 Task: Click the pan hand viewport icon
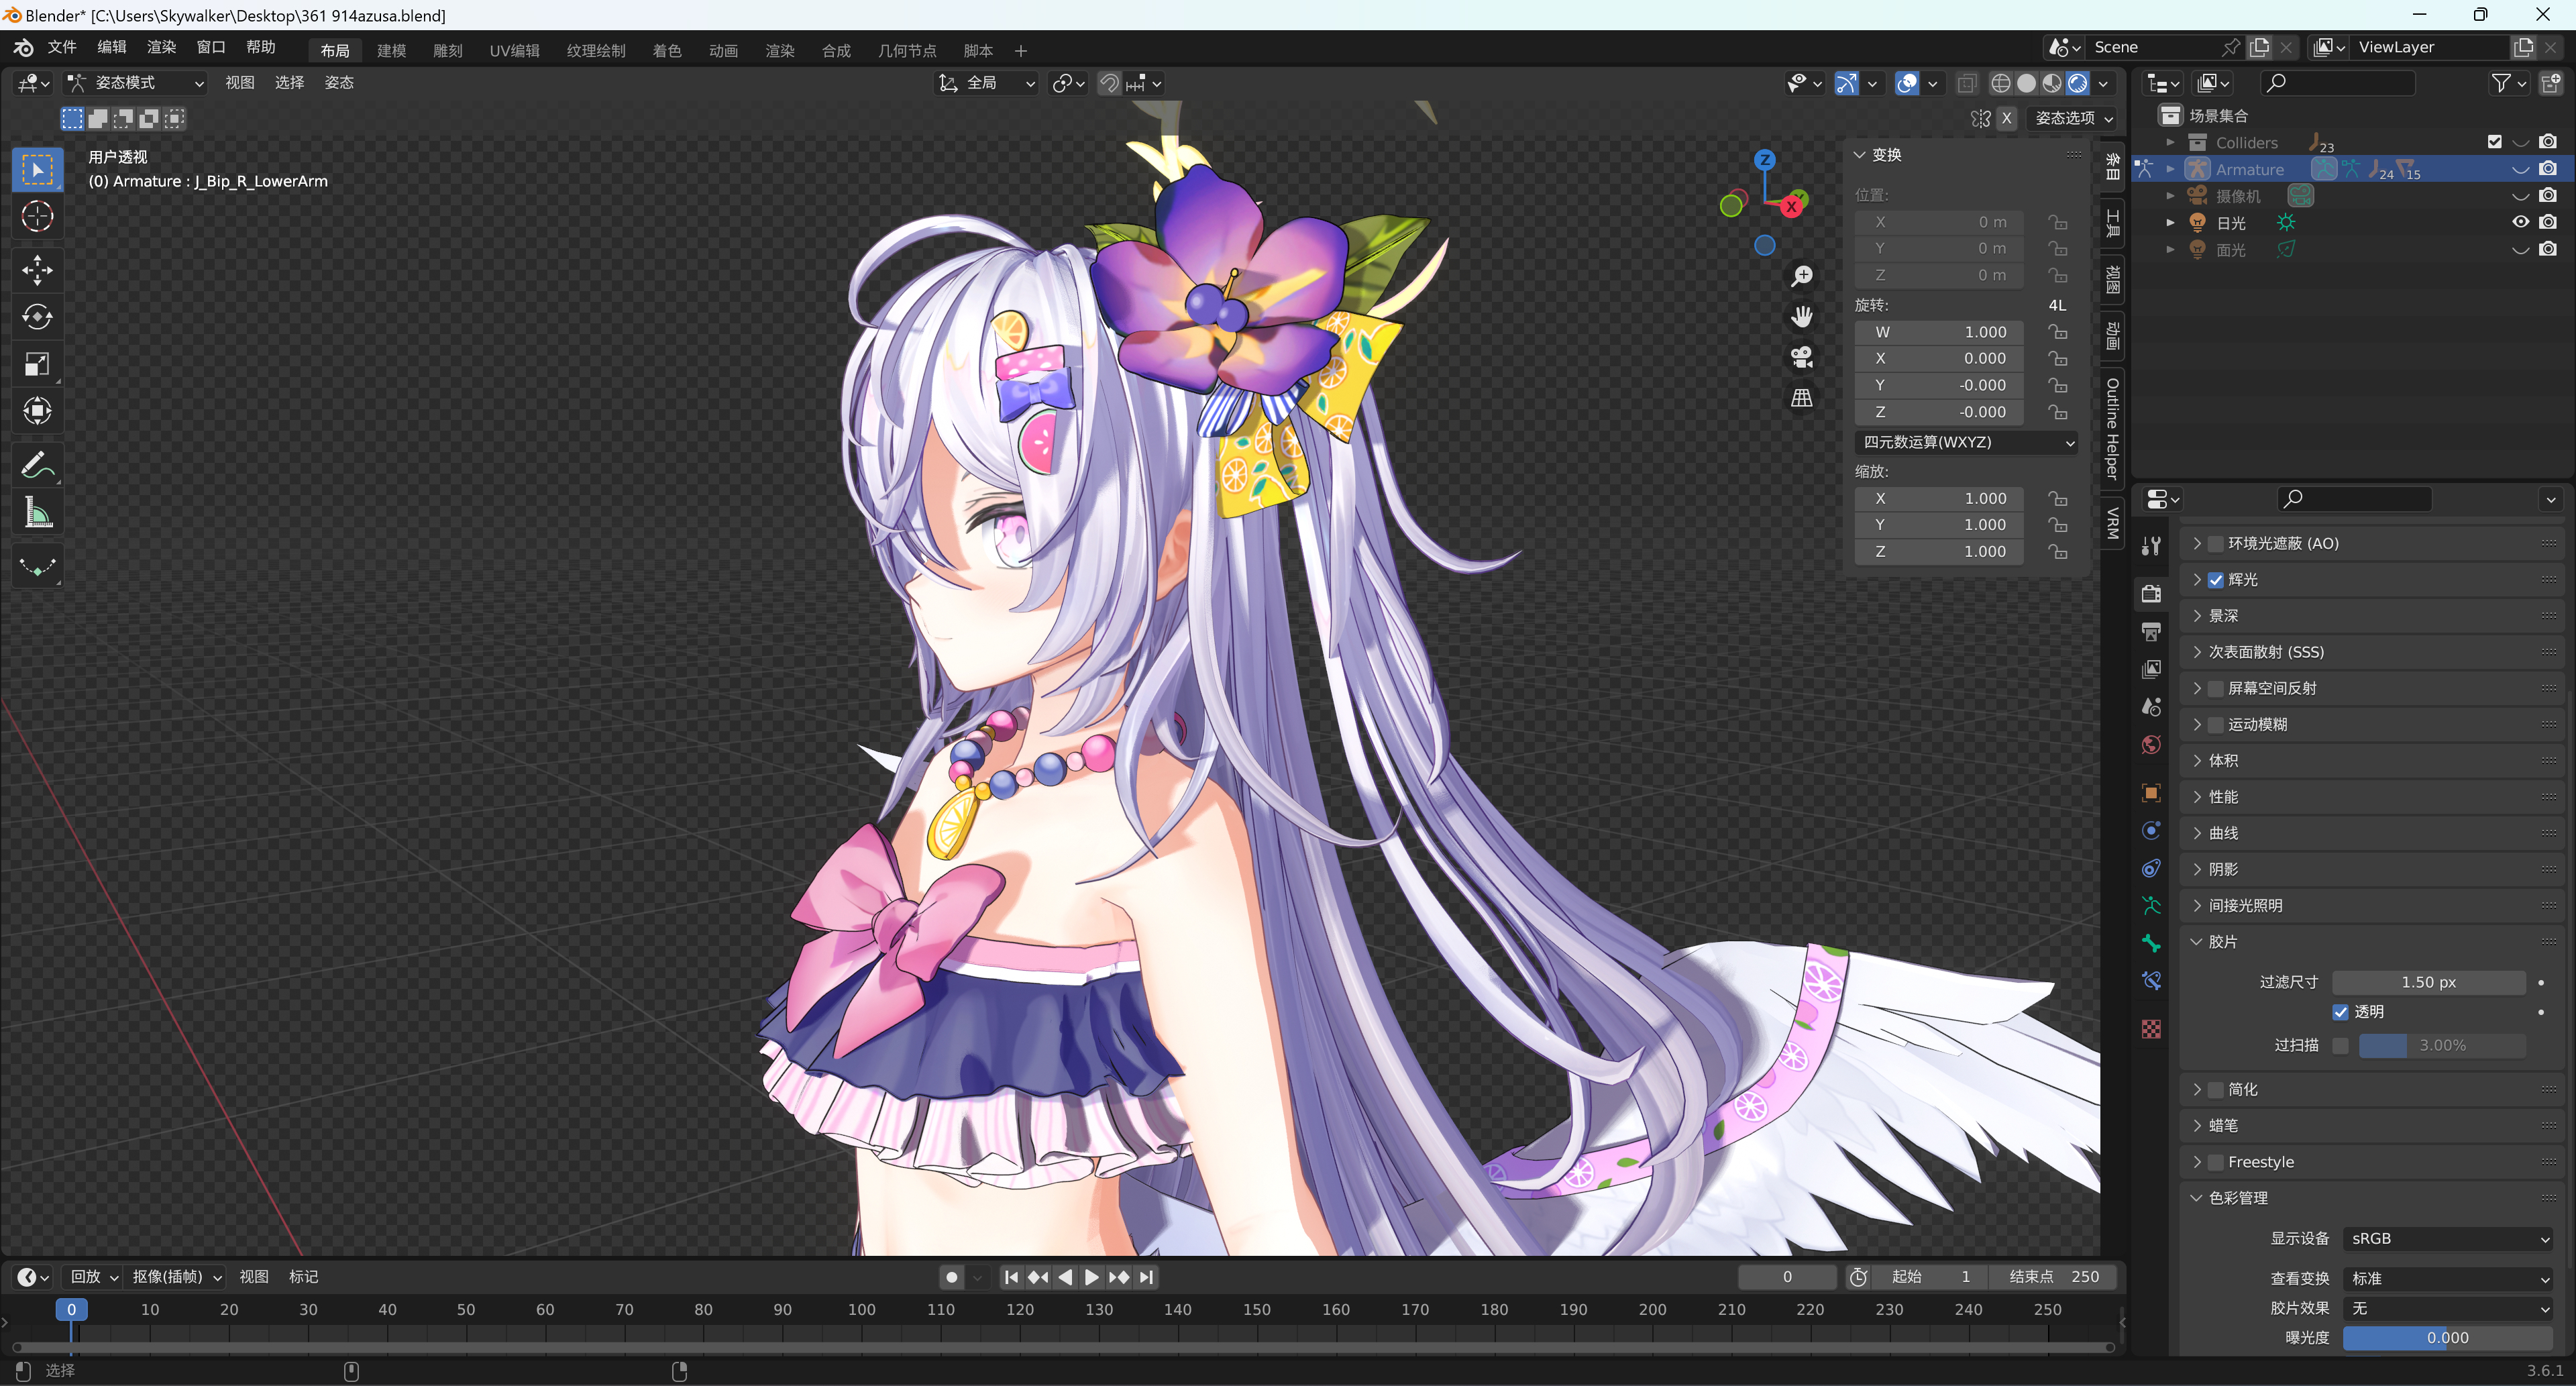coord(1801,317)
